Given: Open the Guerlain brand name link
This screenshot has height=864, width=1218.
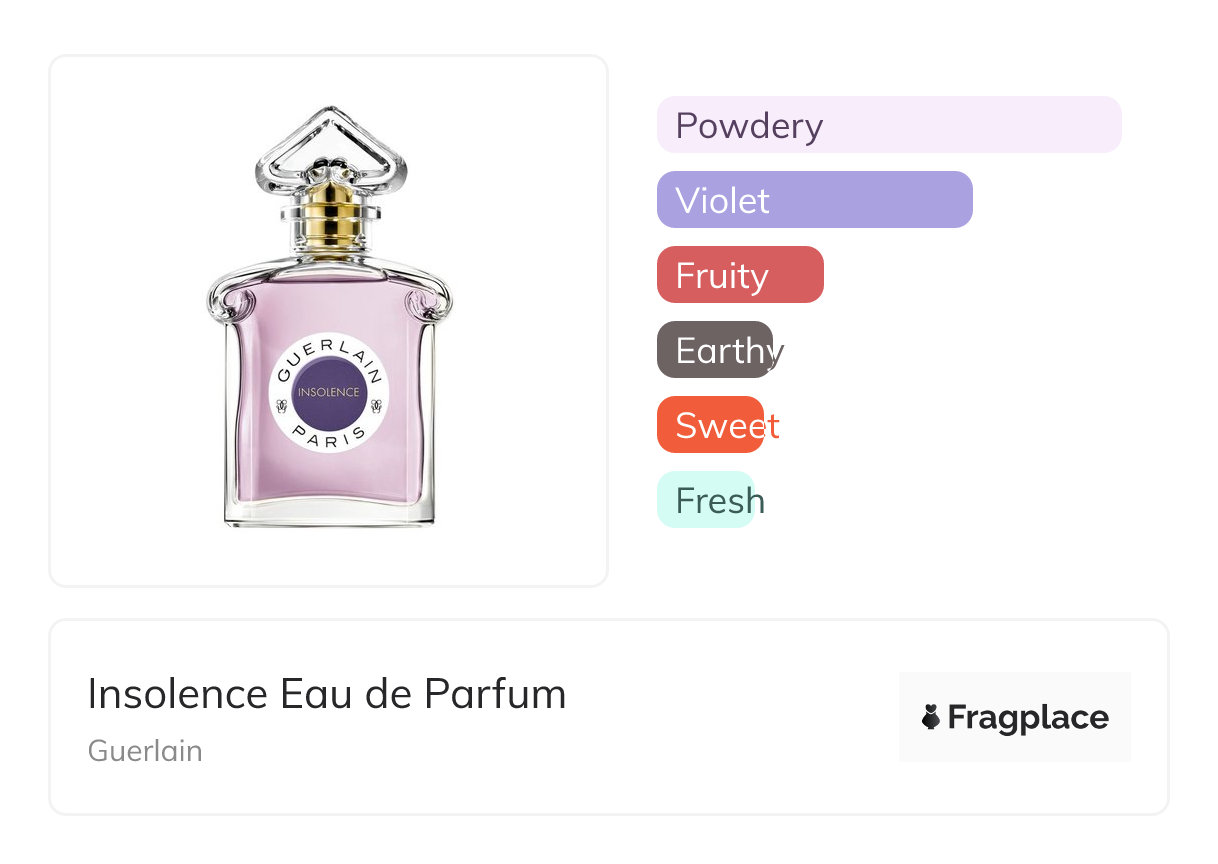Looking at the screenshot, I should click(x=145, y=751).
